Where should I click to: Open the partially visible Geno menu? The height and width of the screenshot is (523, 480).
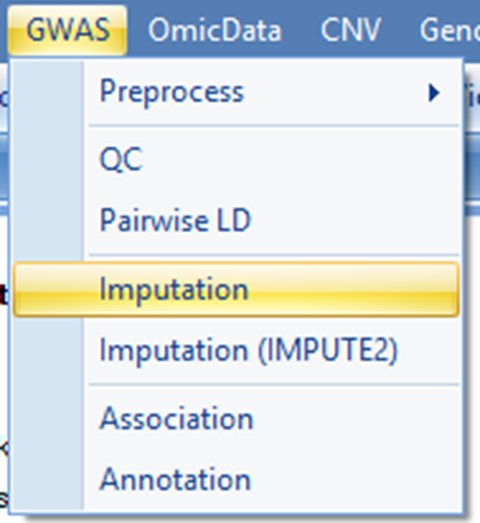coord(449,30)
